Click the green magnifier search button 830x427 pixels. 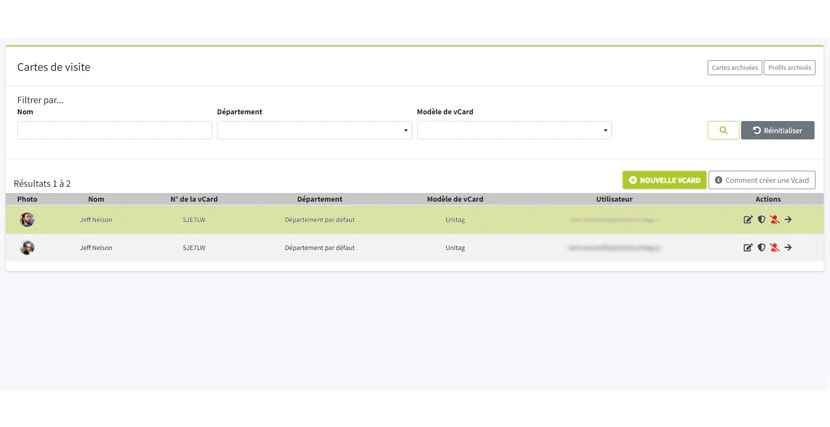(723, 130)
